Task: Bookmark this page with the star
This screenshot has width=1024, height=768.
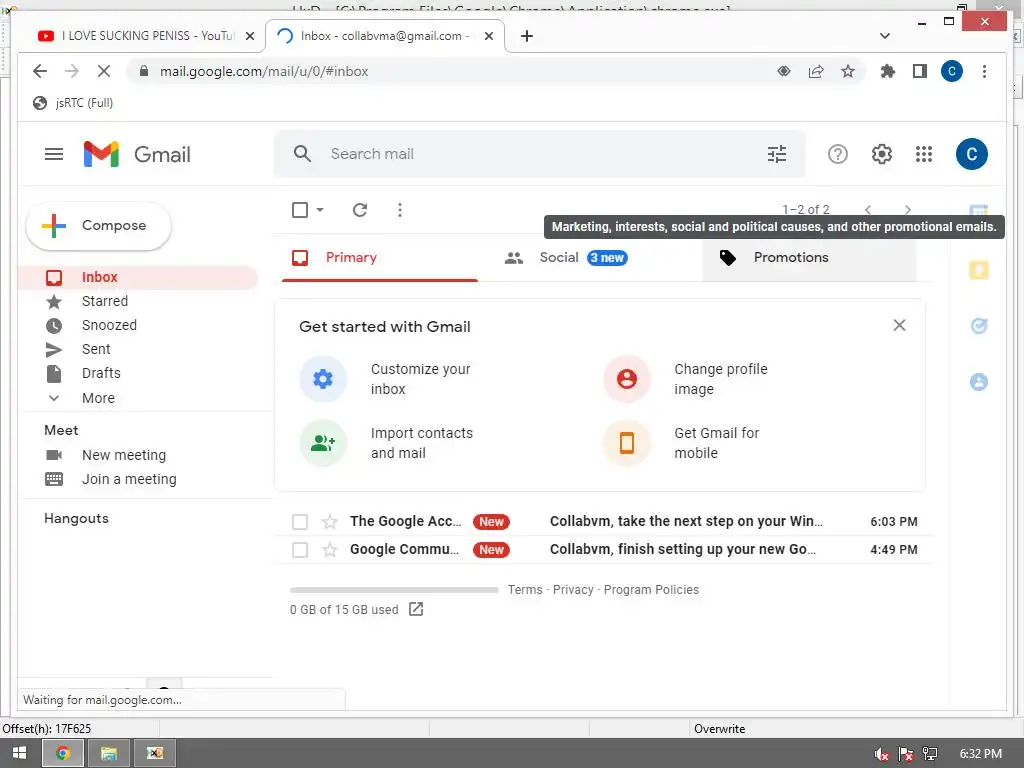Action: point(847,71)
